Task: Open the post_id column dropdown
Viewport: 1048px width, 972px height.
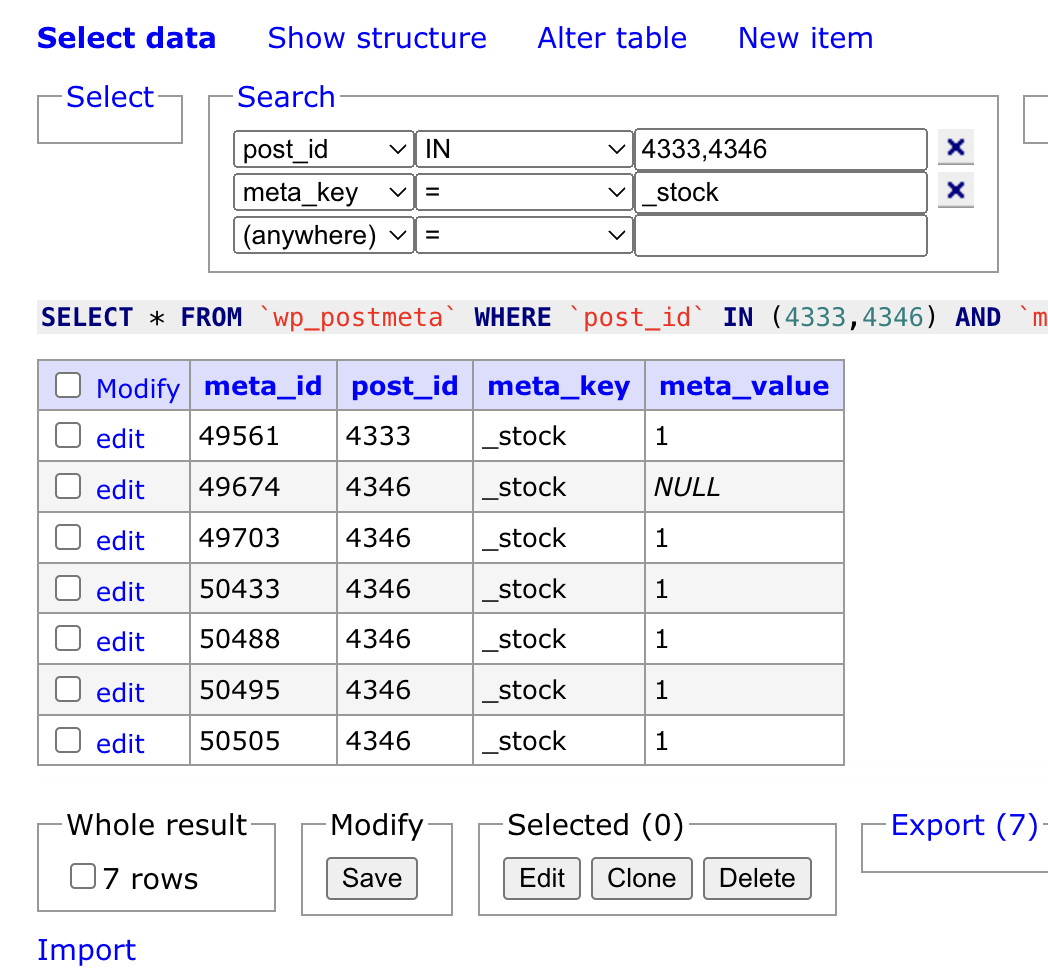Action: point(323,150)
